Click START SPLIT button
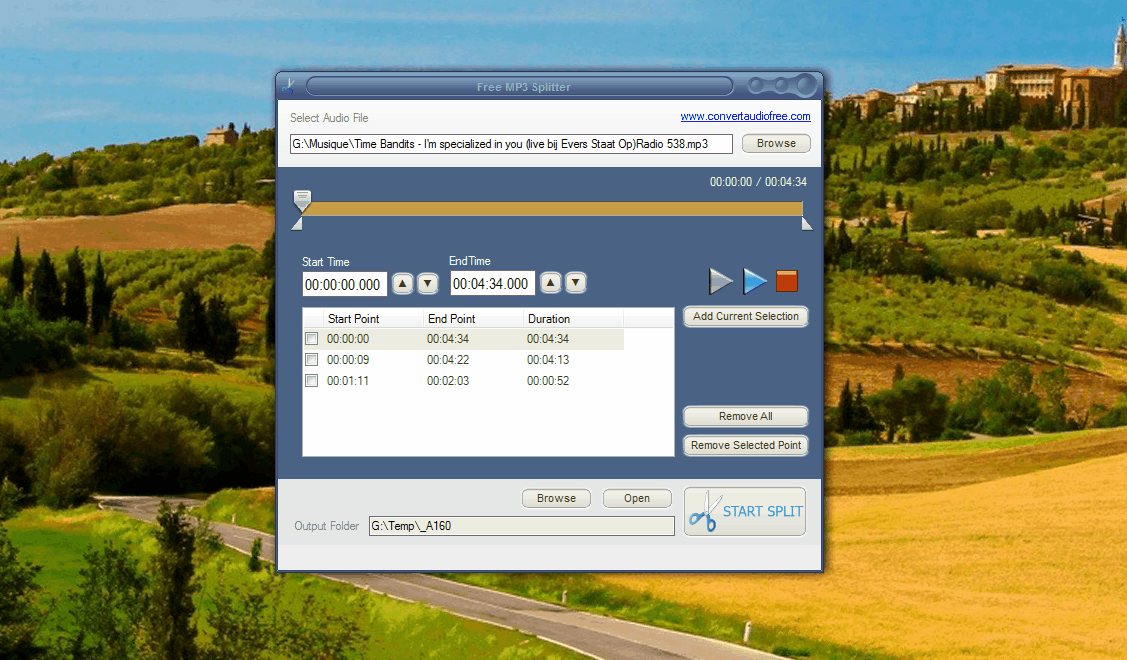 (x=745, y=511)
